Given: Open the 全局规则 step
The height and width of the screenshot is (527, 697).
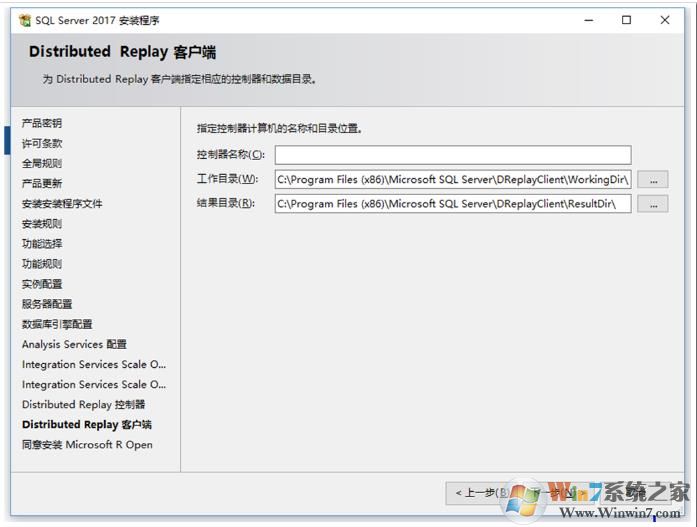Looking at the screenshot, I should click(42, 163).
